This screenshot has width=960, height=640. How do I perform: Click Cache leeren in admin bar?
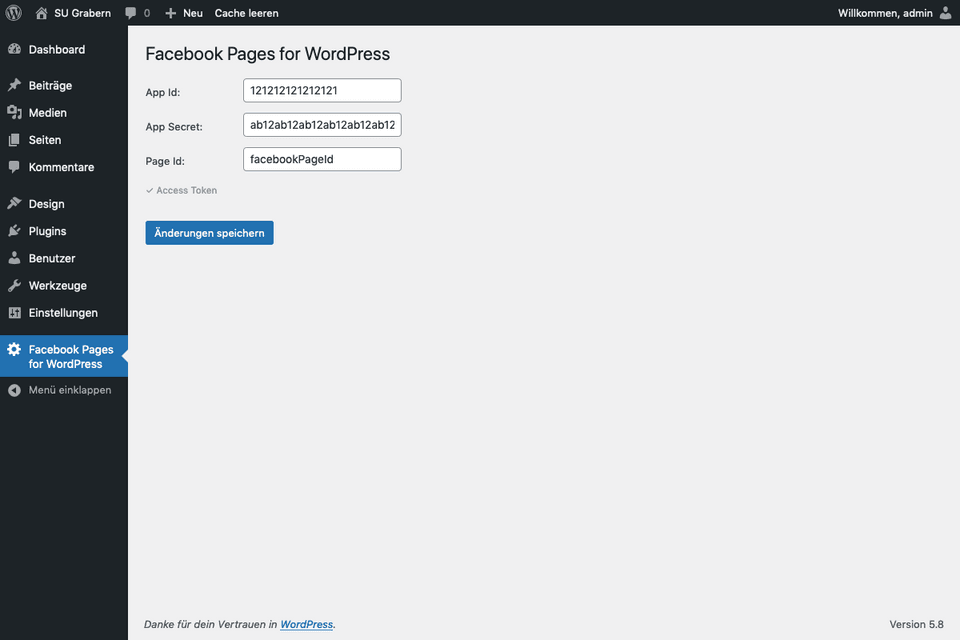pos(246,13)
